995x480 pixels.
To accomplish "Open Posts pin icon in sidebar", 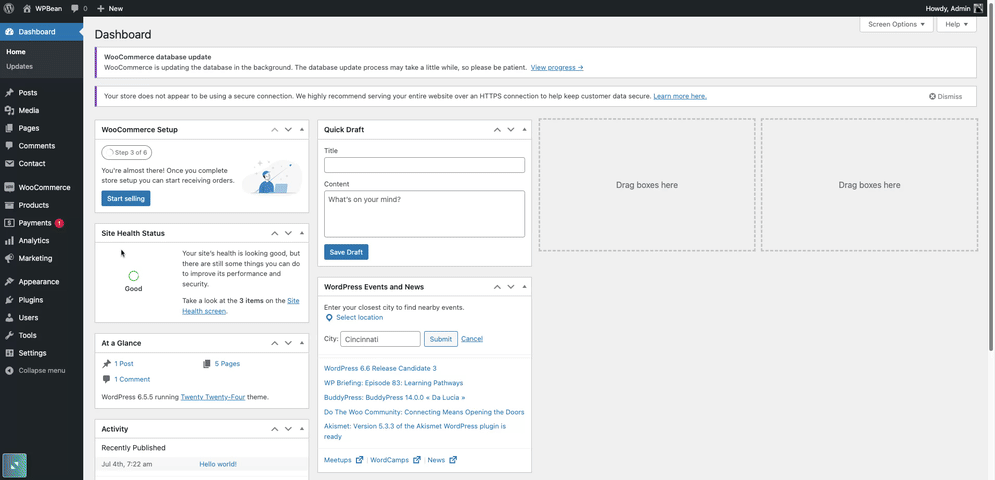I will pyautogui.click(x=9, y=93).
